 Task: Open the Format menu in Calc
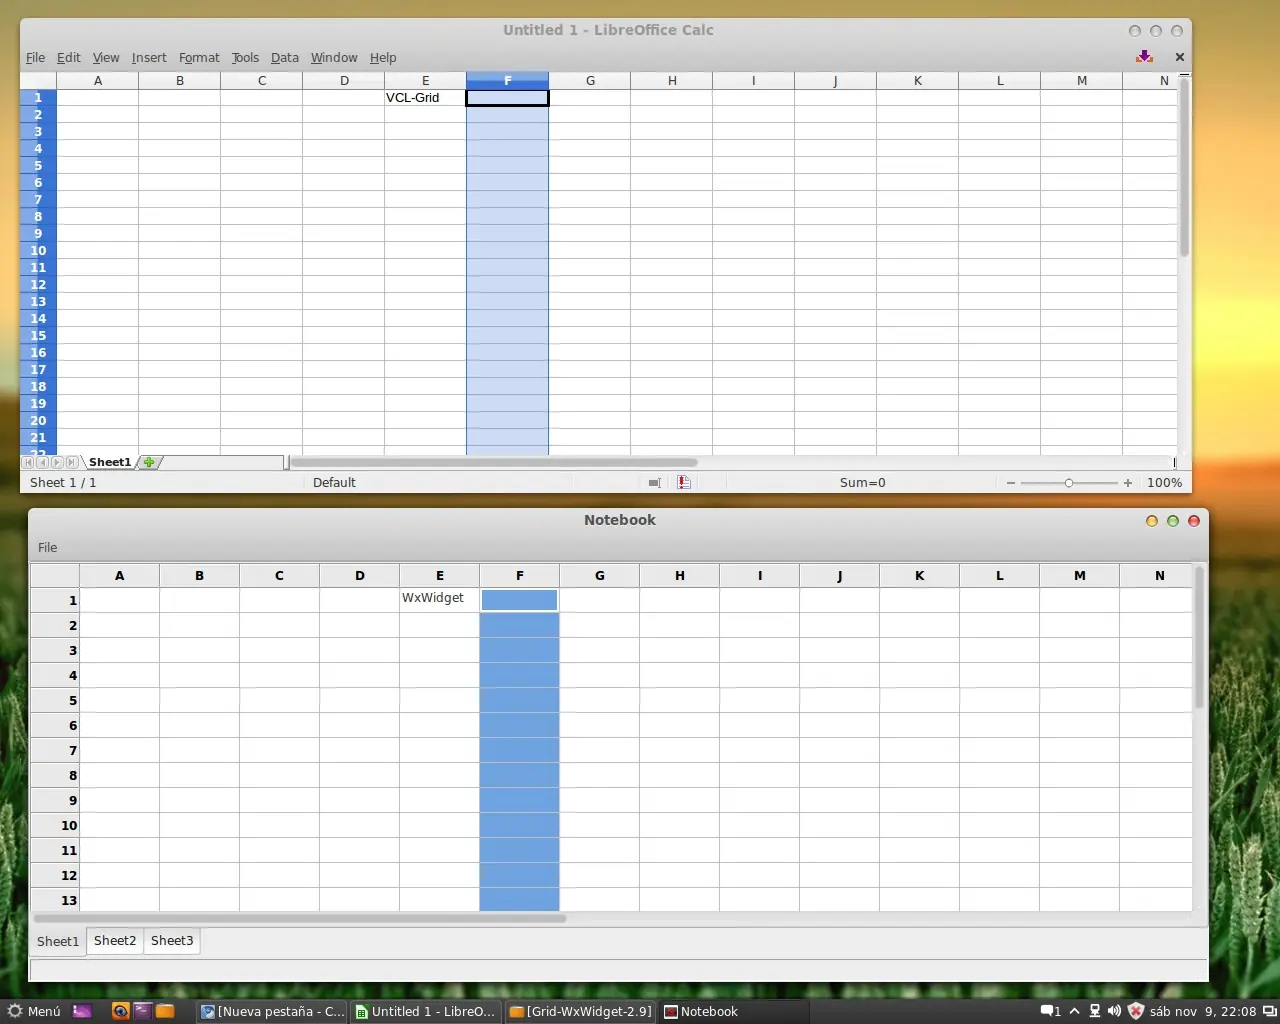tap(199, 58)
